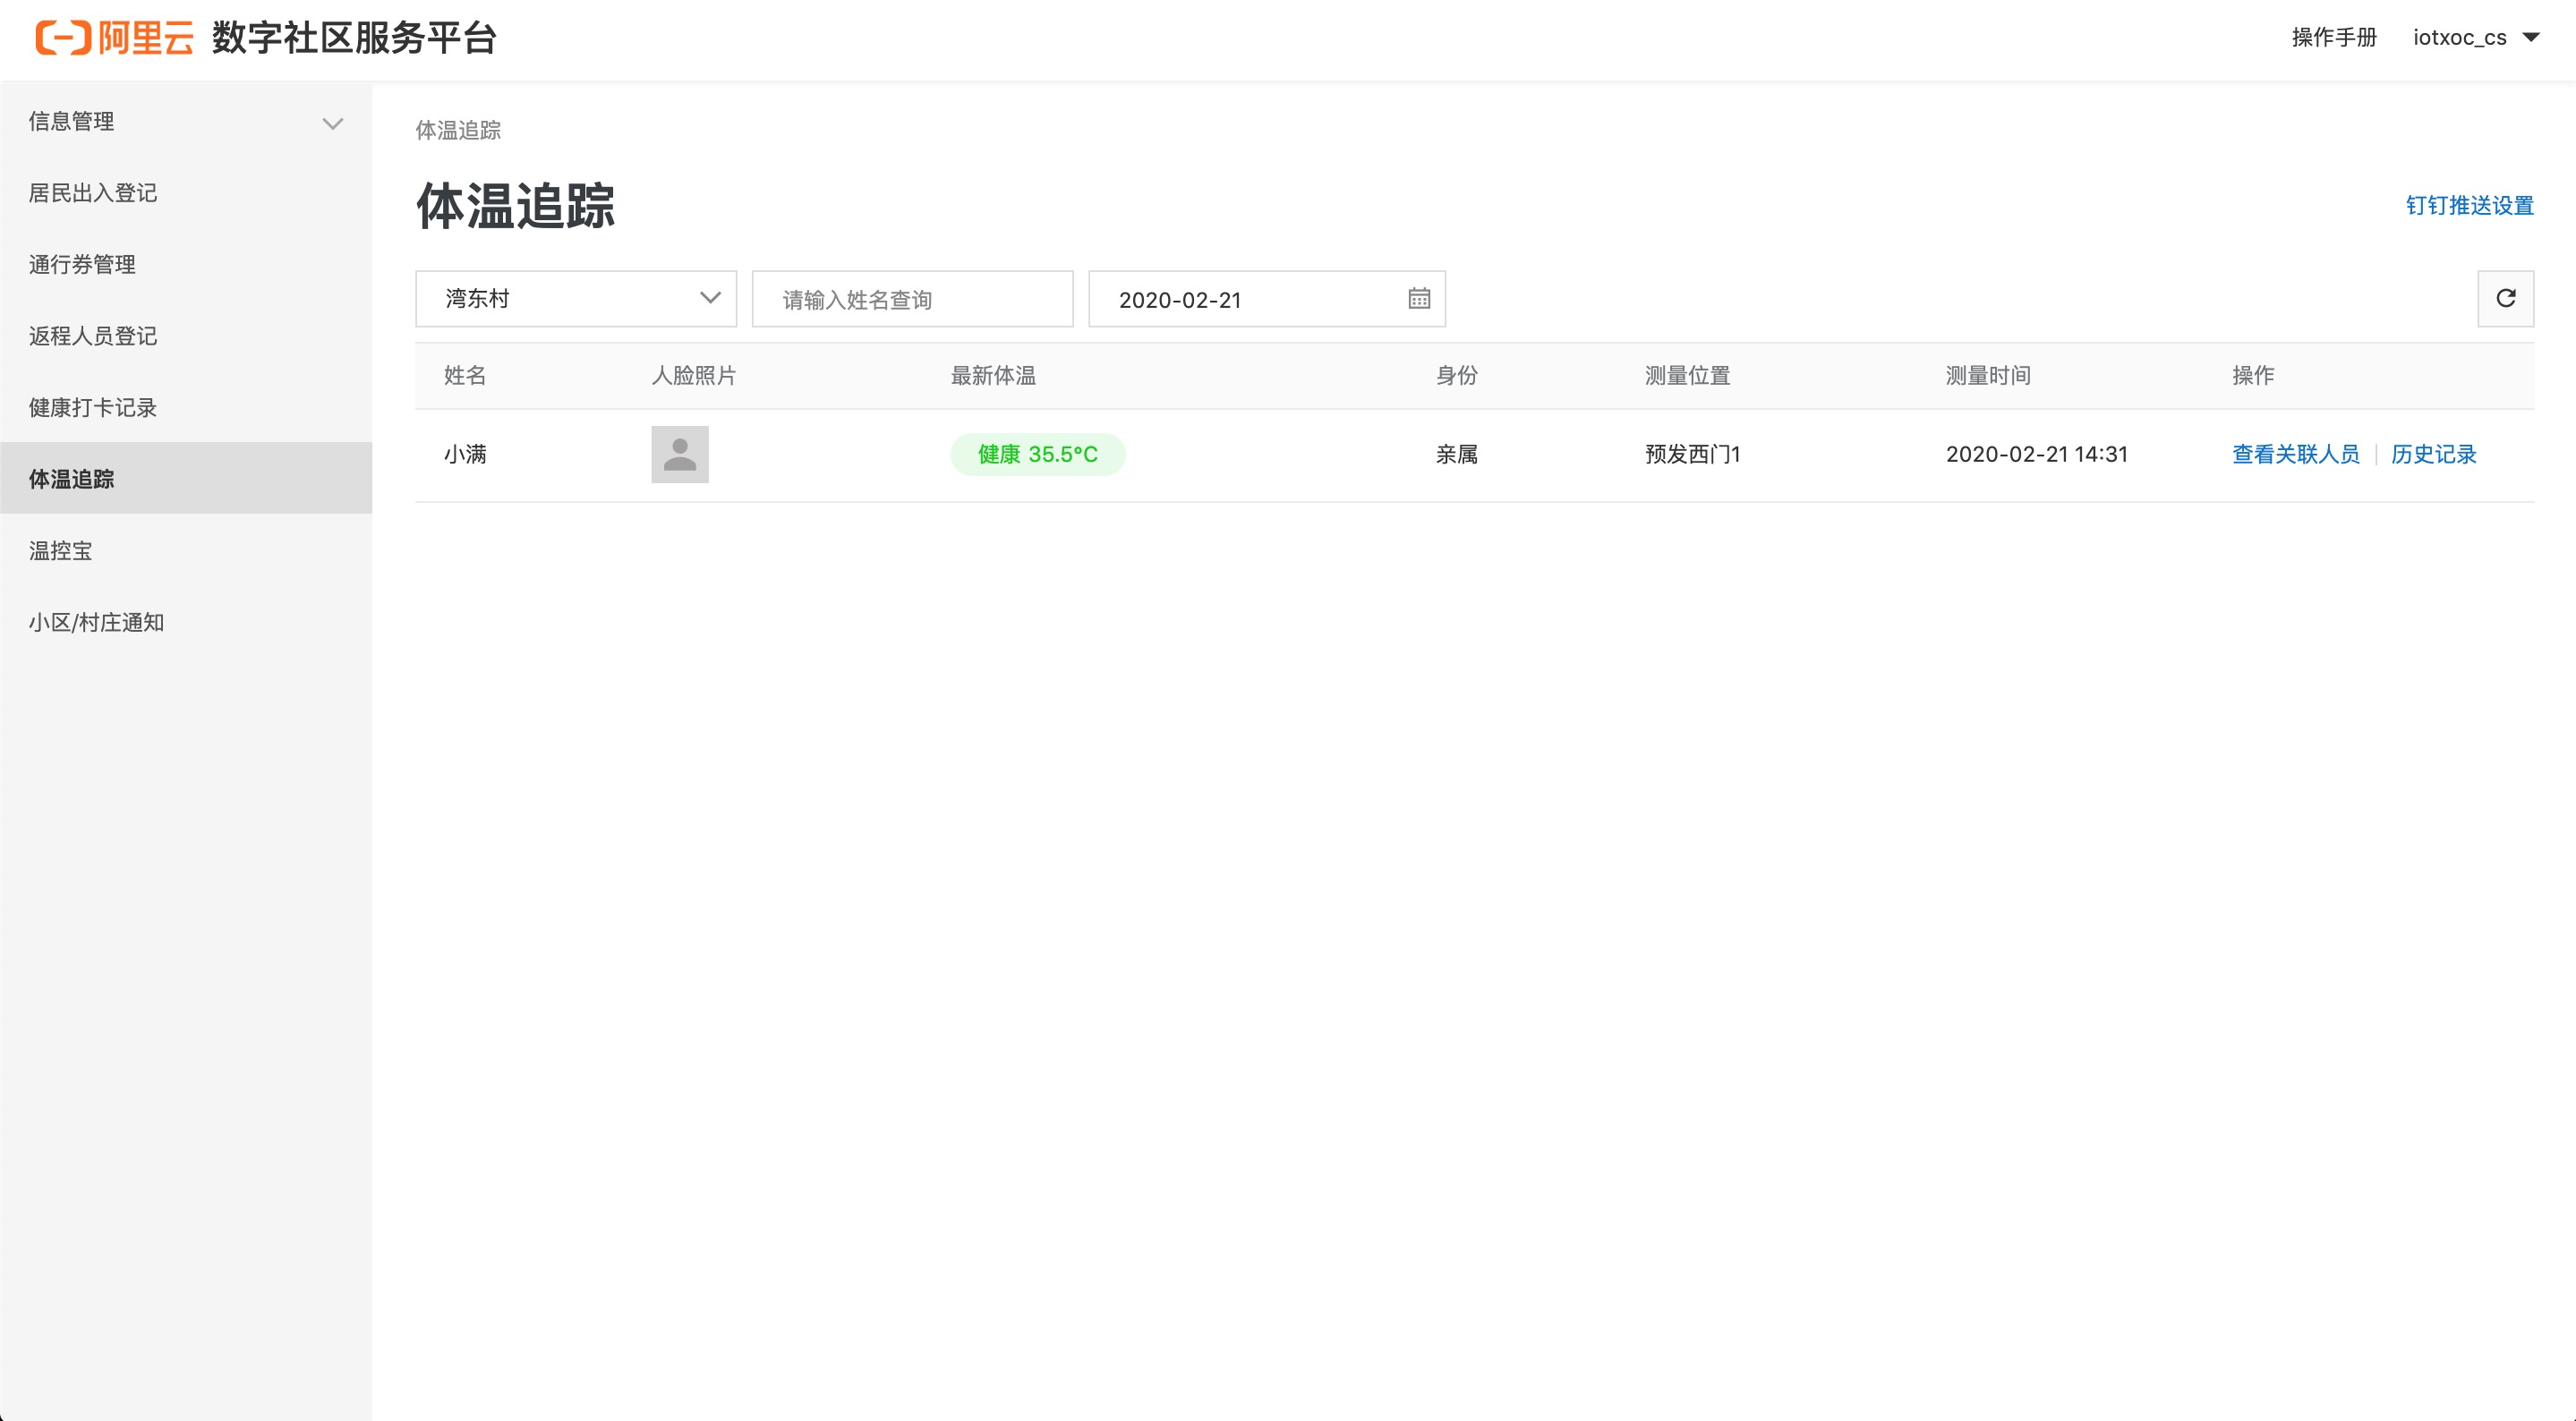Screen dimensions: 2576x1421
Task: Click the 健康 35.5°C temperature badge
Action: [1037, 454]
